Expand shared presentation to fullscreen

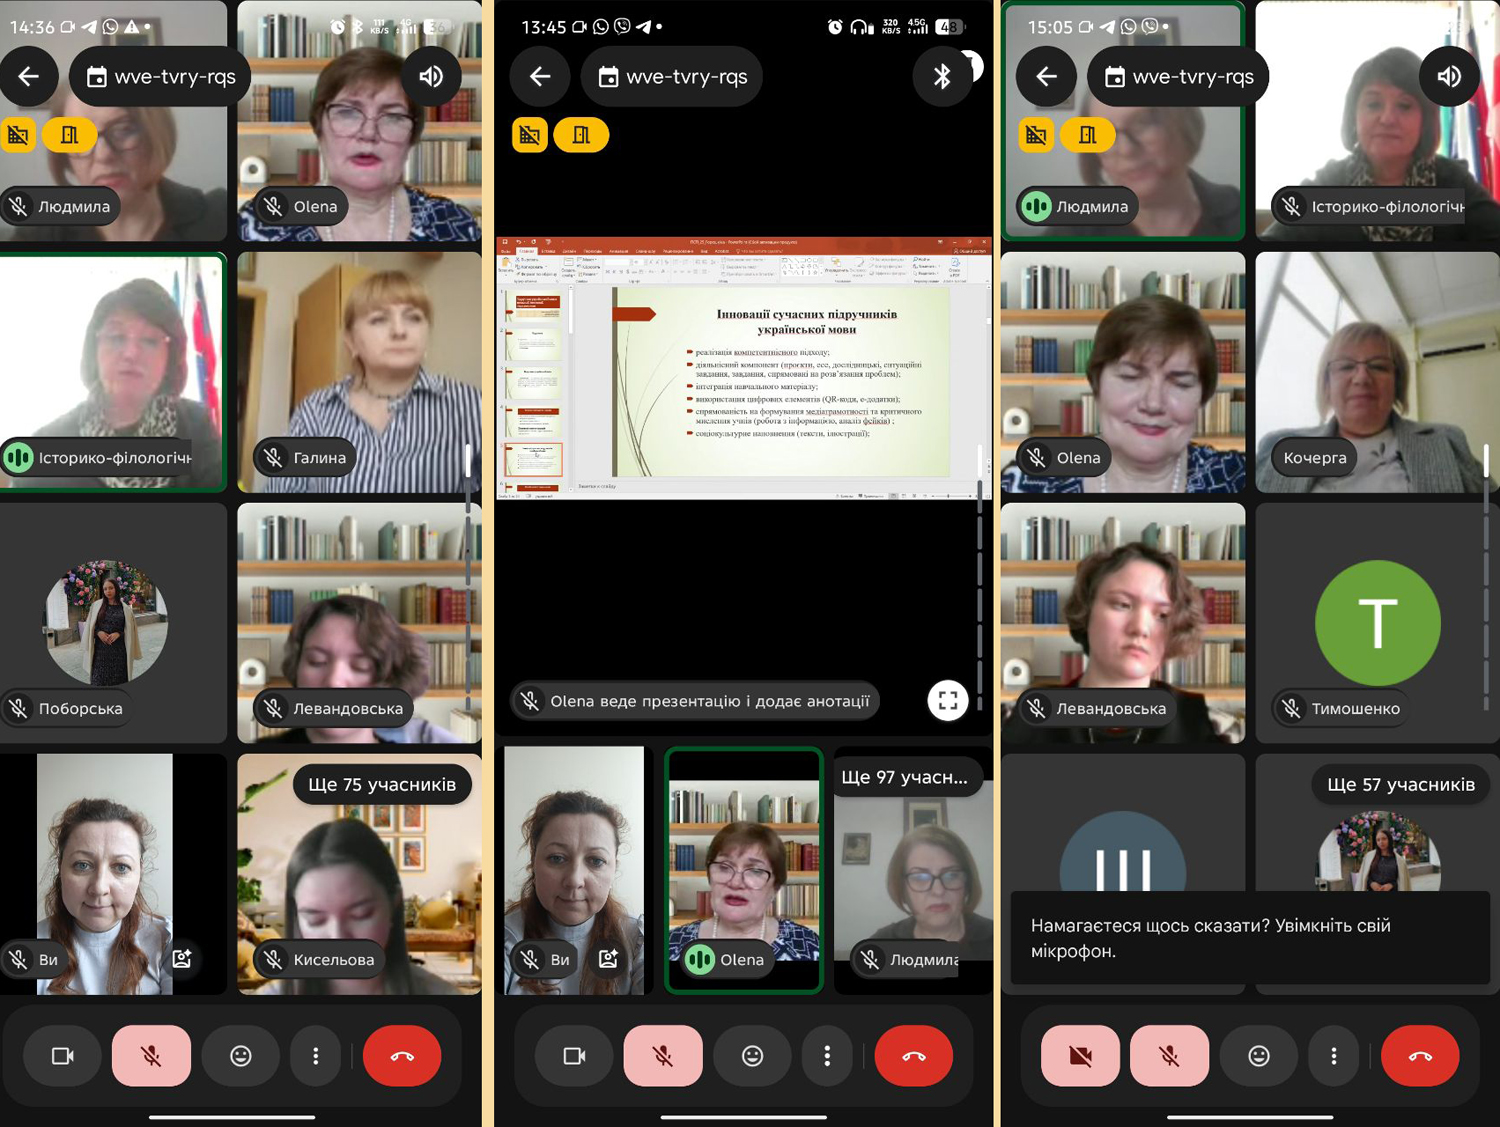tap(947, 700)
